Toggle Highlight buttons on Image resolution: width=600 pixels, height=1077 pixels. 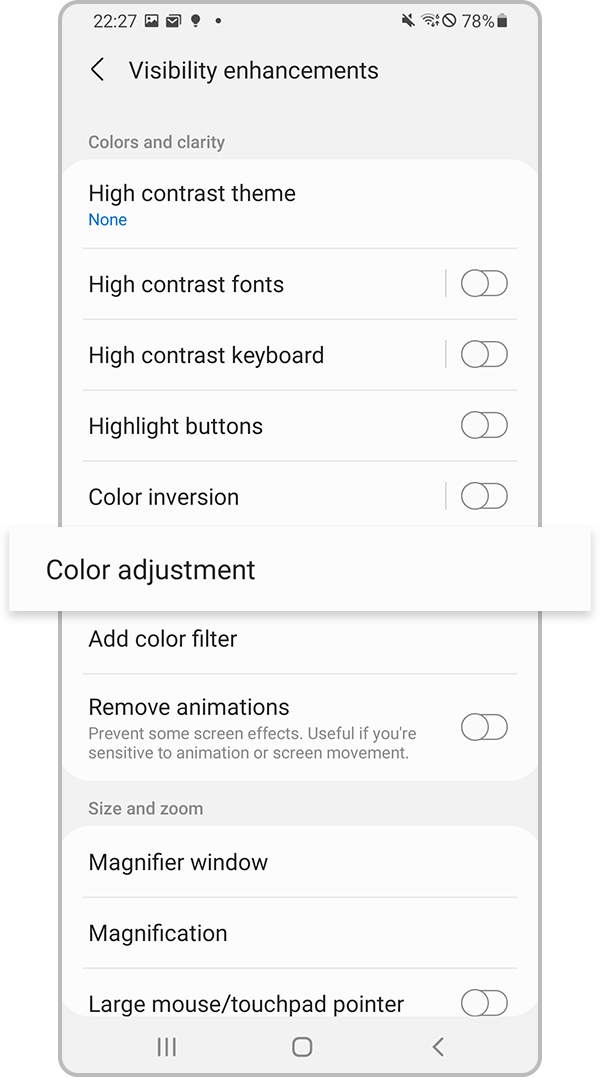coord(484,426)
